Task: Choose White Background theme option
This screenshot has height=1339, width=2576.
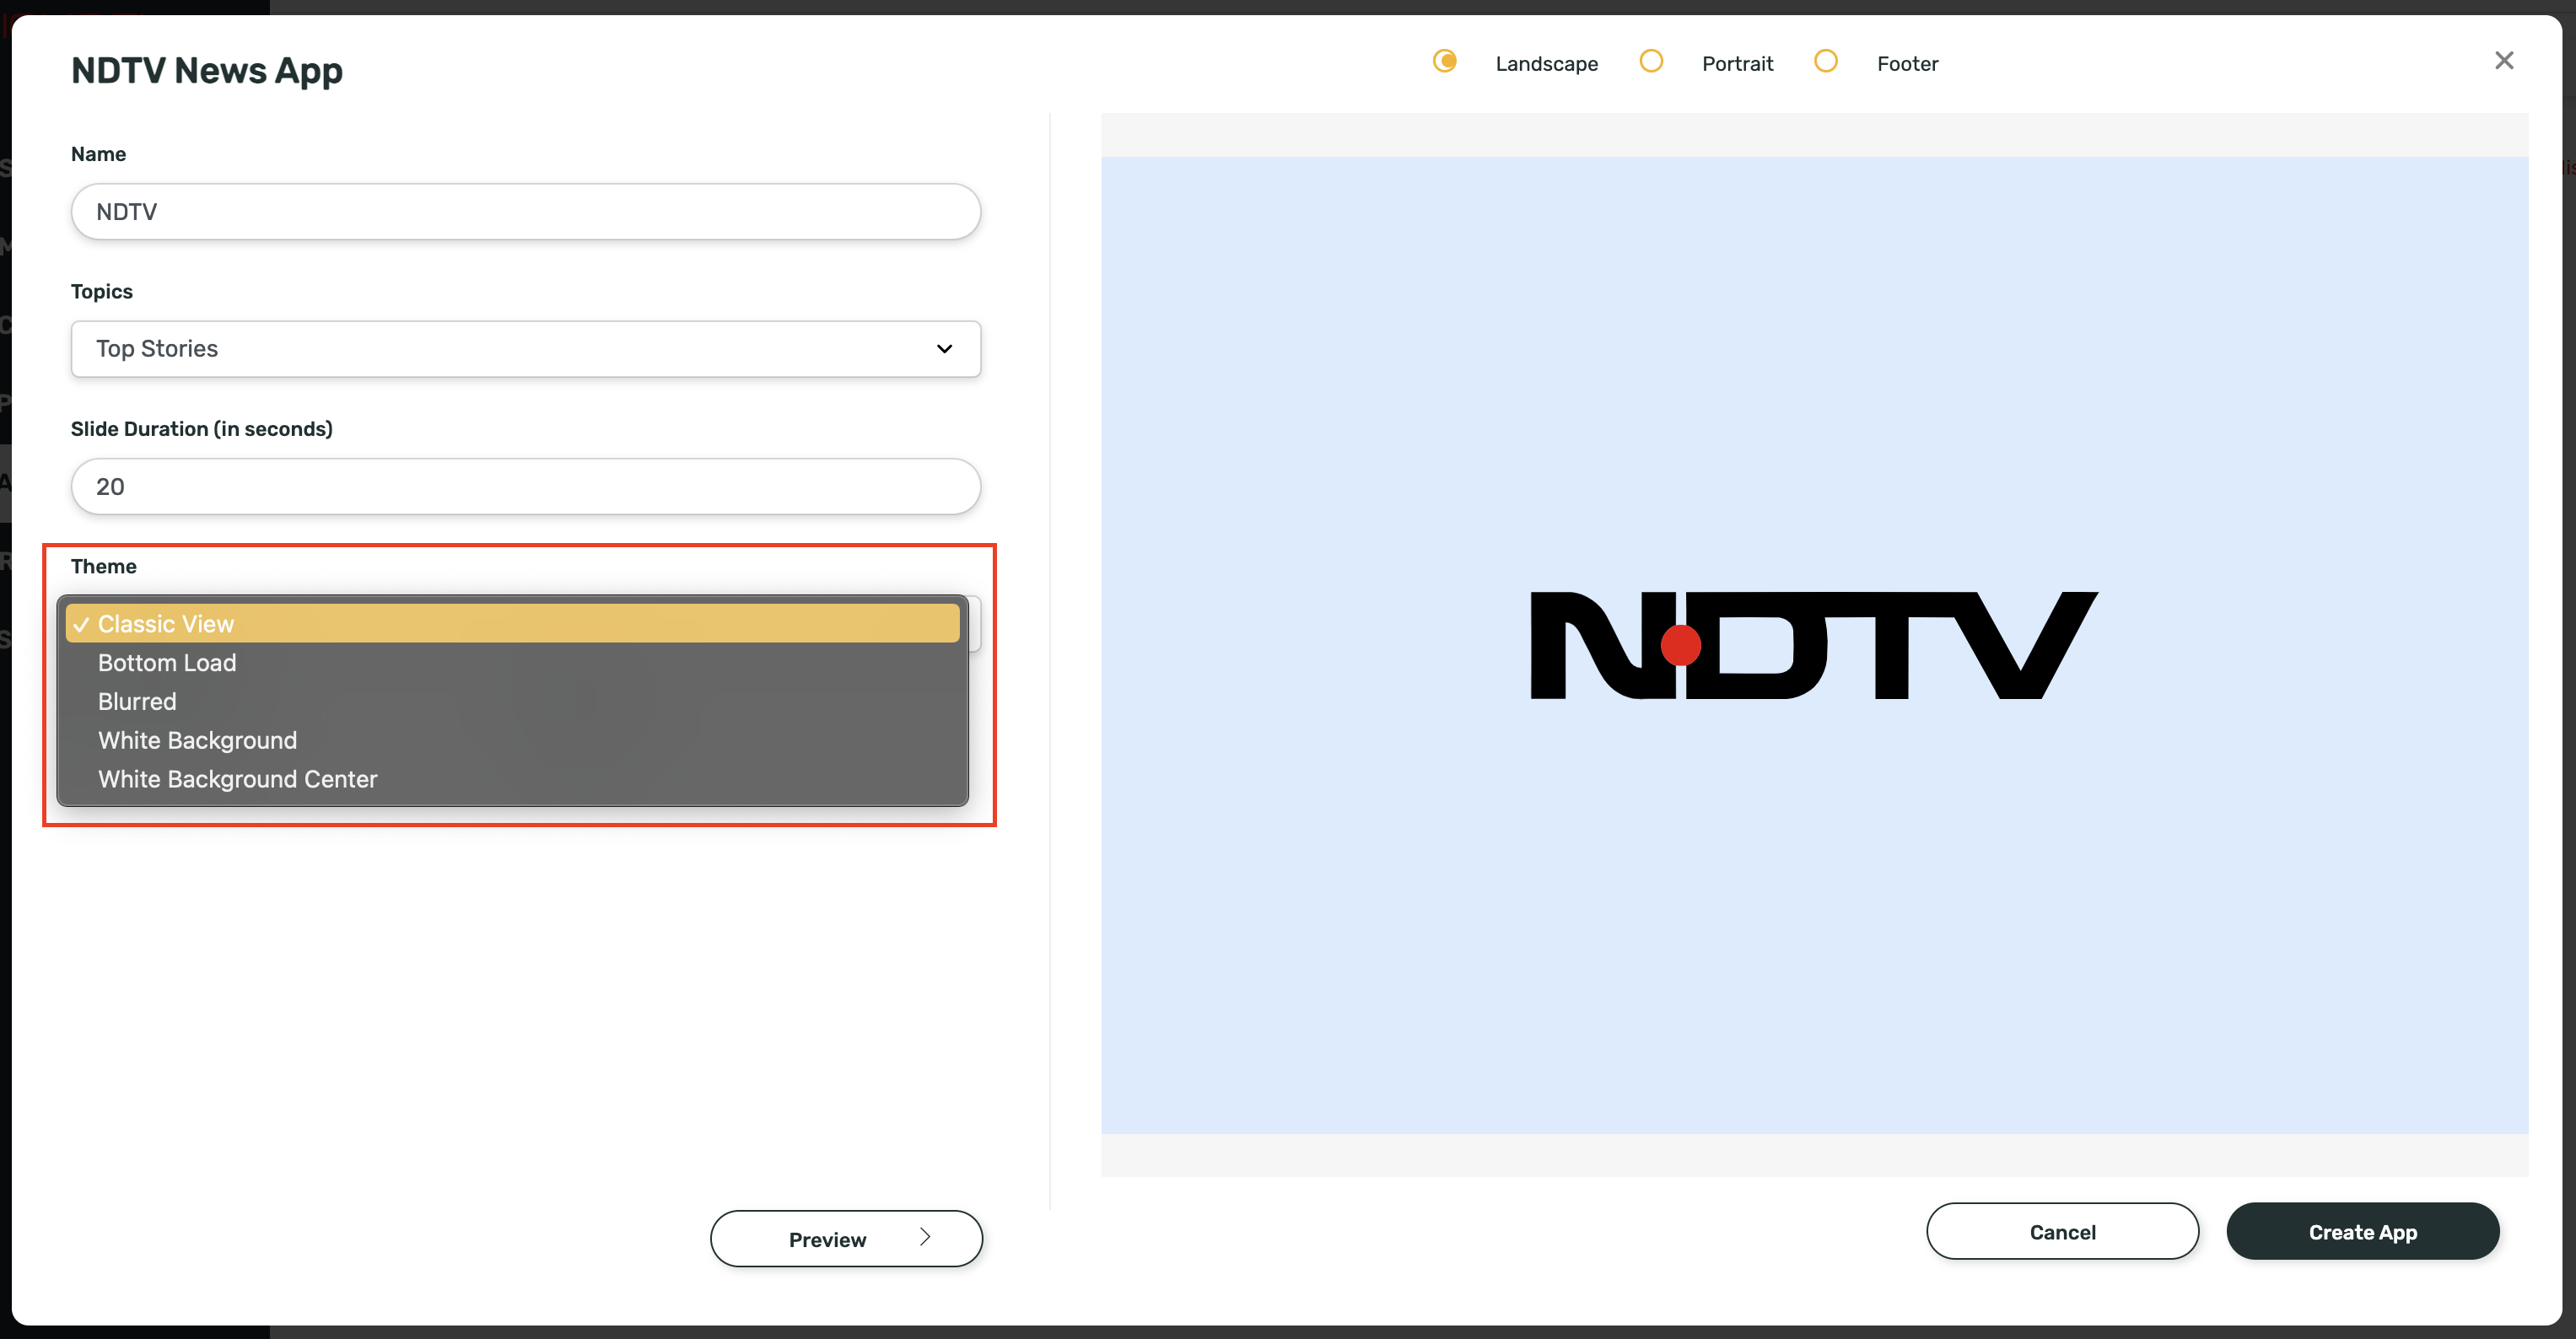Action: (513, 740)
